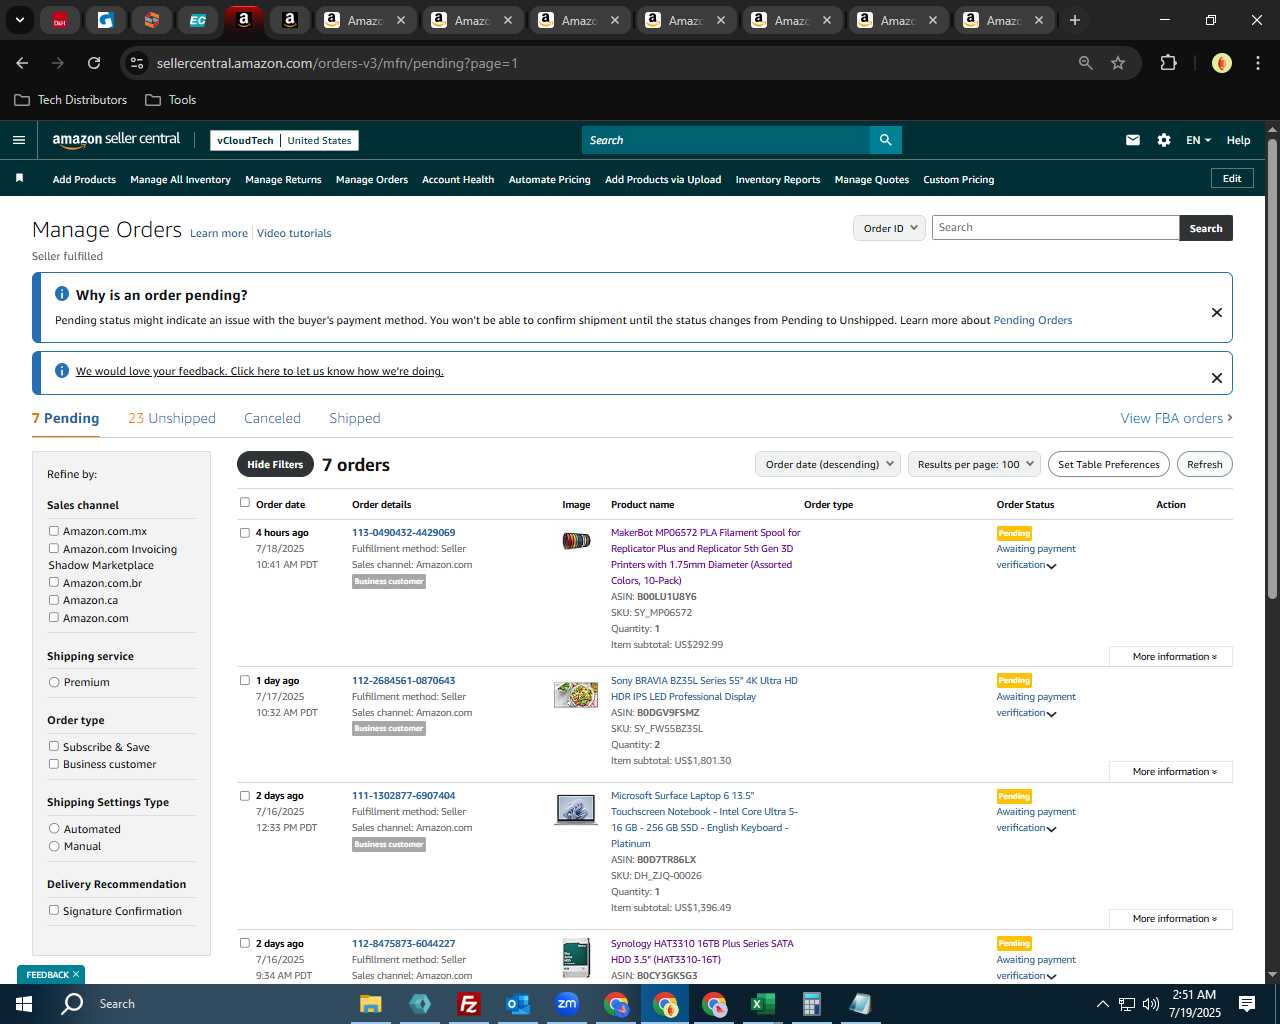This screenshot has width=1280, height=1024.
Task: Switch to the 23 Unshipped tab
Action: (x=172, y=418)
